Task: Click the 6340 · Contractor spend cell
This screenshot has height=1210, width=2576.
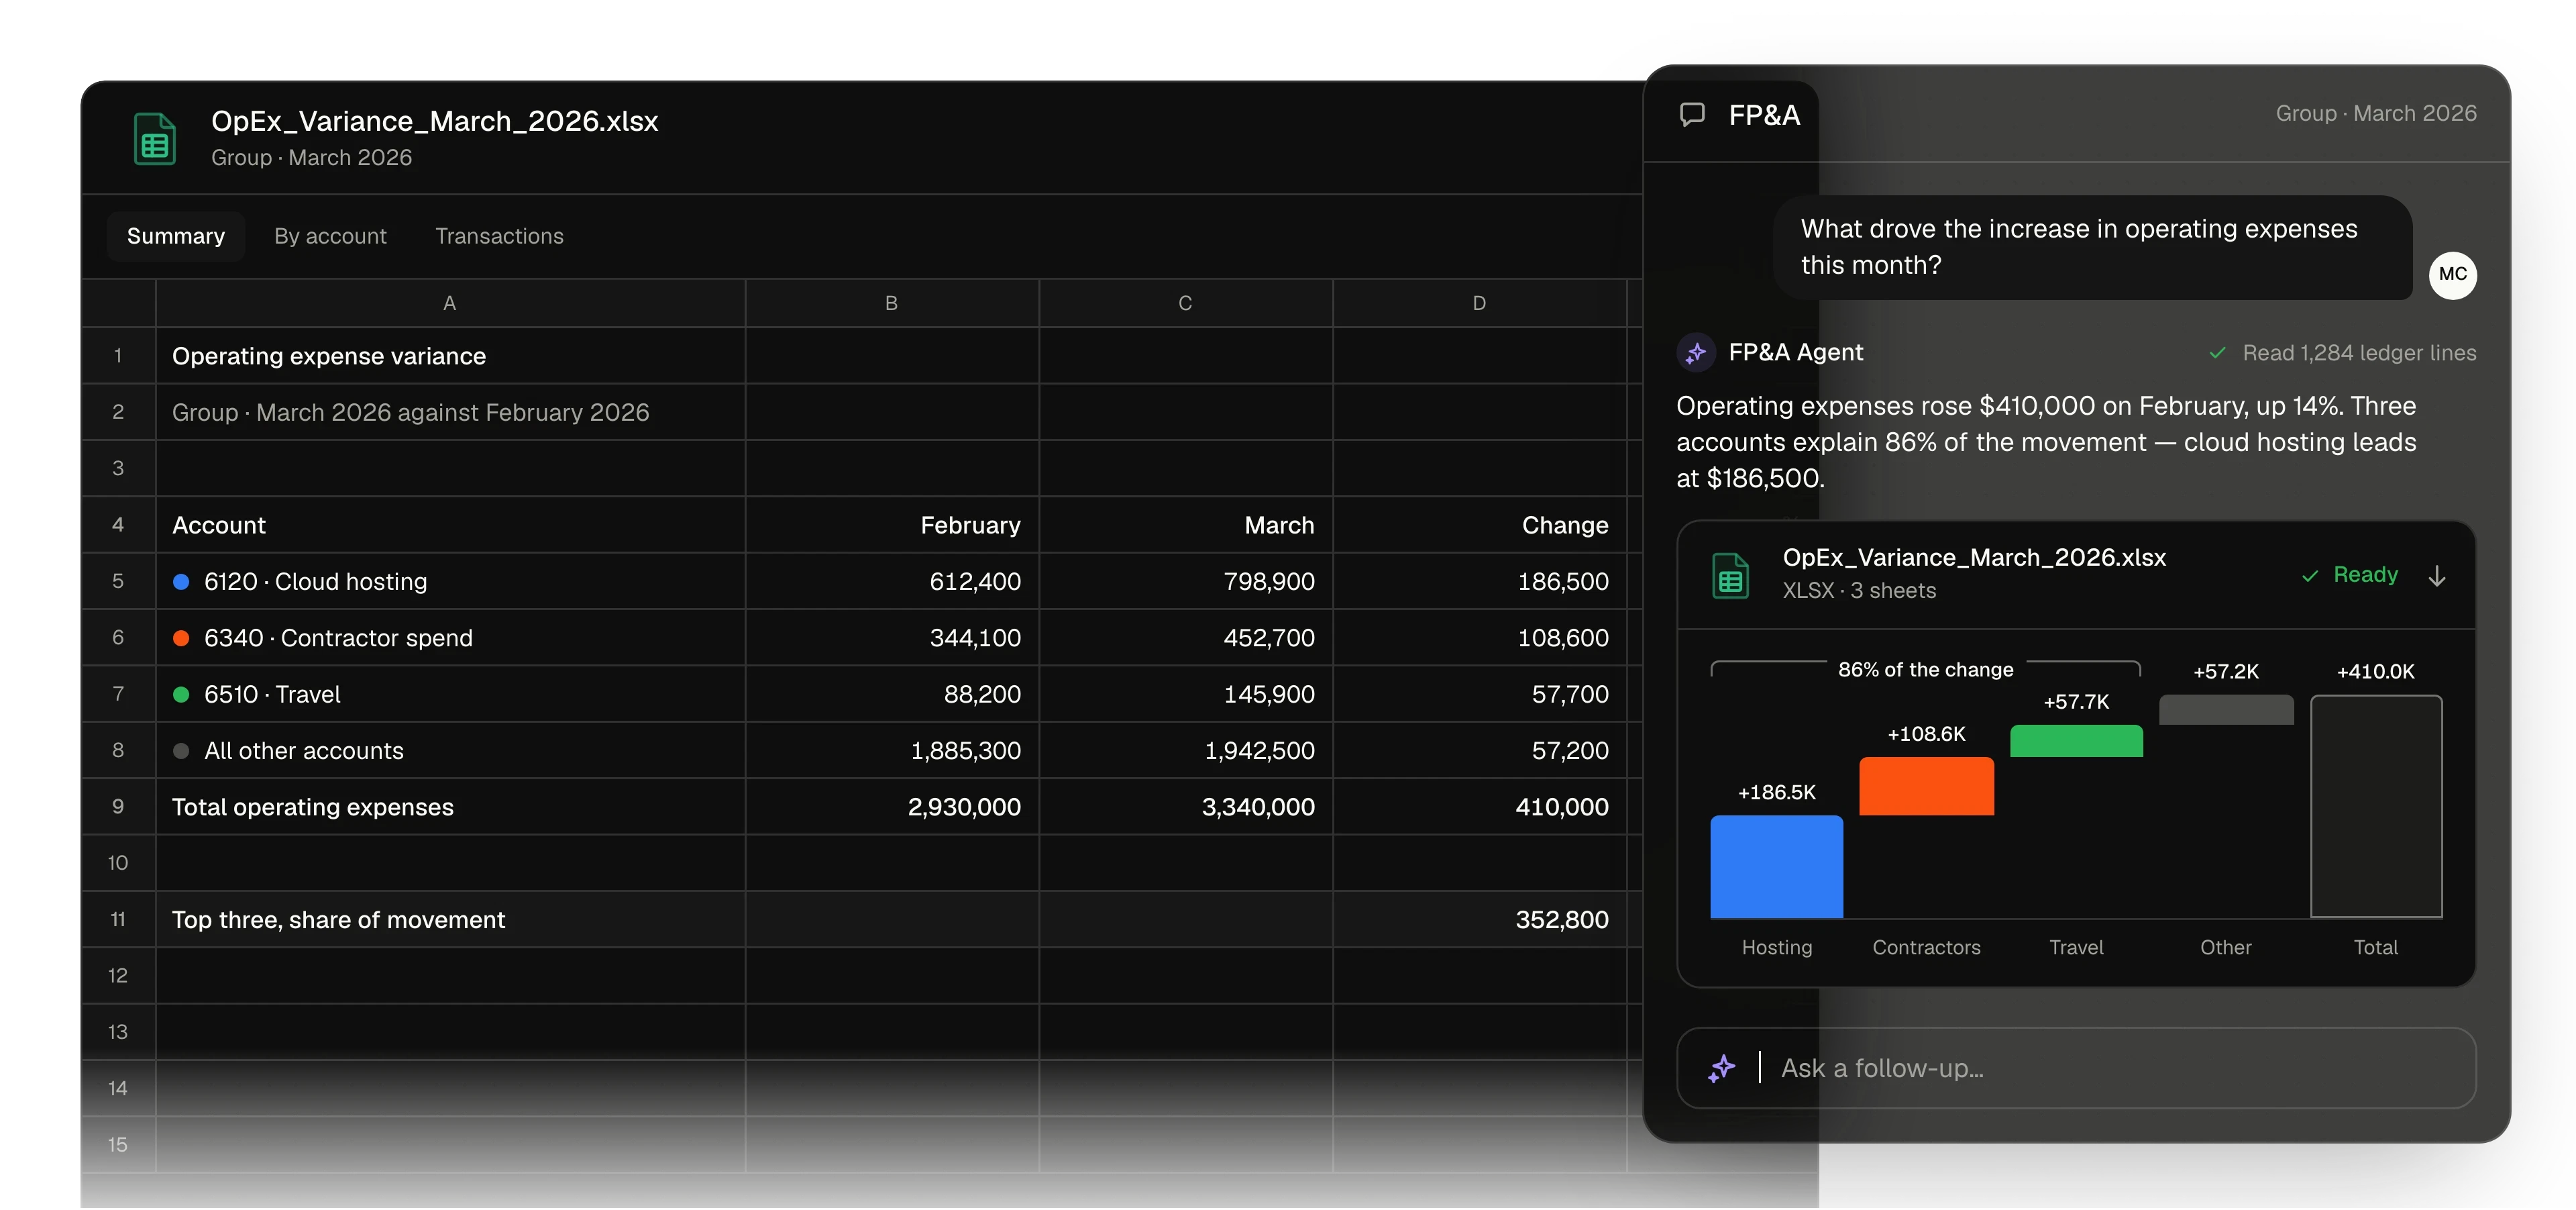Action: coord(450,638)
